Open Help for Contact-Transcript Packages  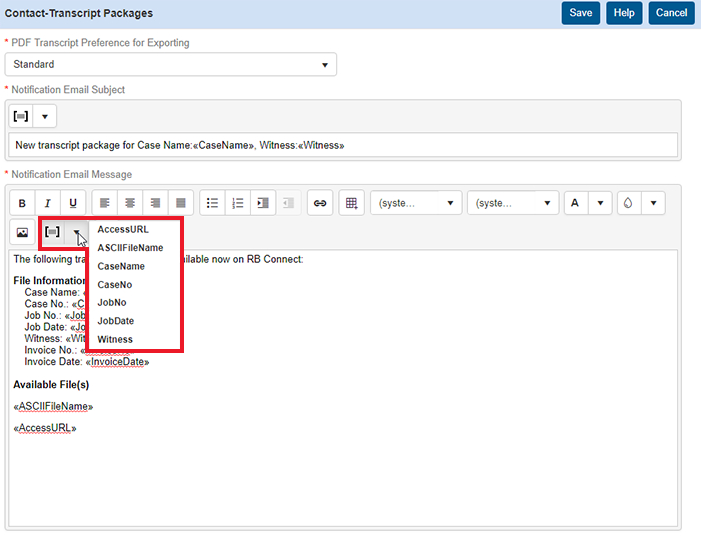point(624,13)
